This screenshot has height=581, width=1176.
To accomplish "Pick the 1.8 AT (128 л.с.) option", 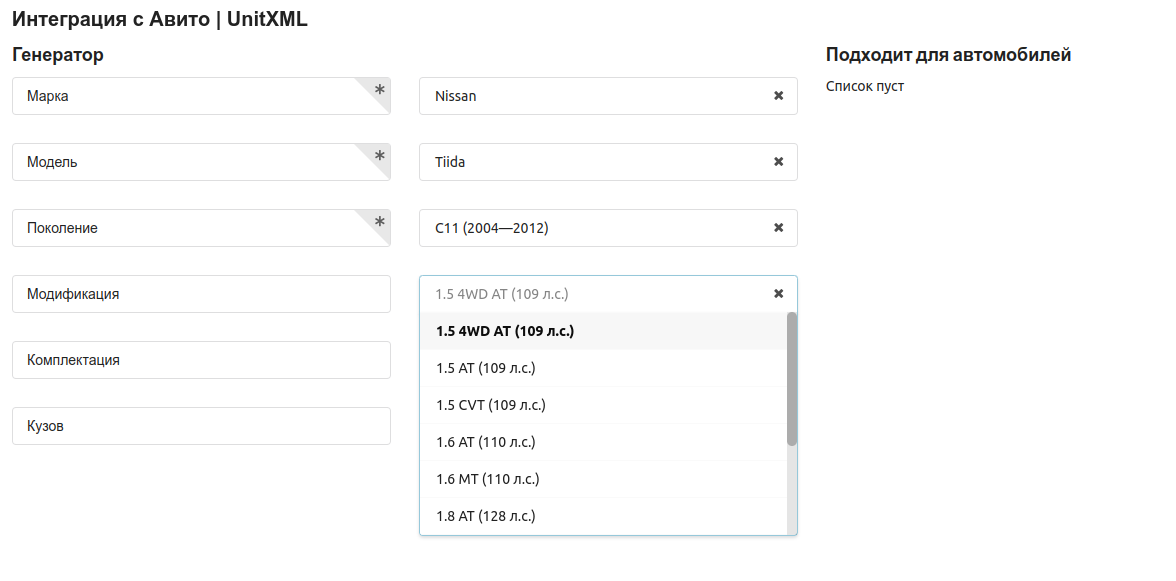I will (603, 516).
